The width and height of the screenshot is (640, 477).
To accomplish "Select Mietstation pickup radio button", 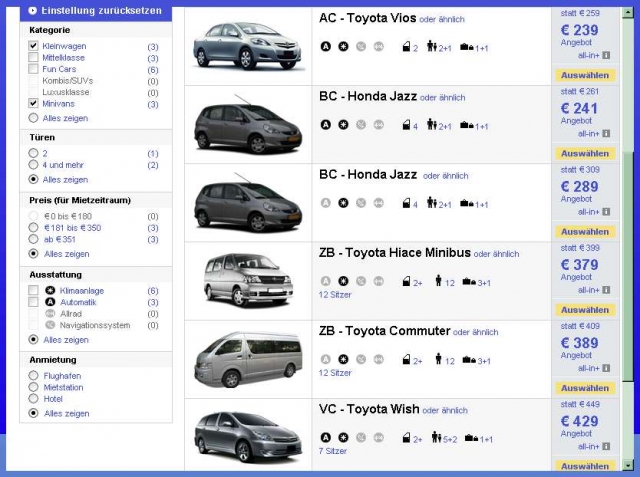I will point(33,387).
